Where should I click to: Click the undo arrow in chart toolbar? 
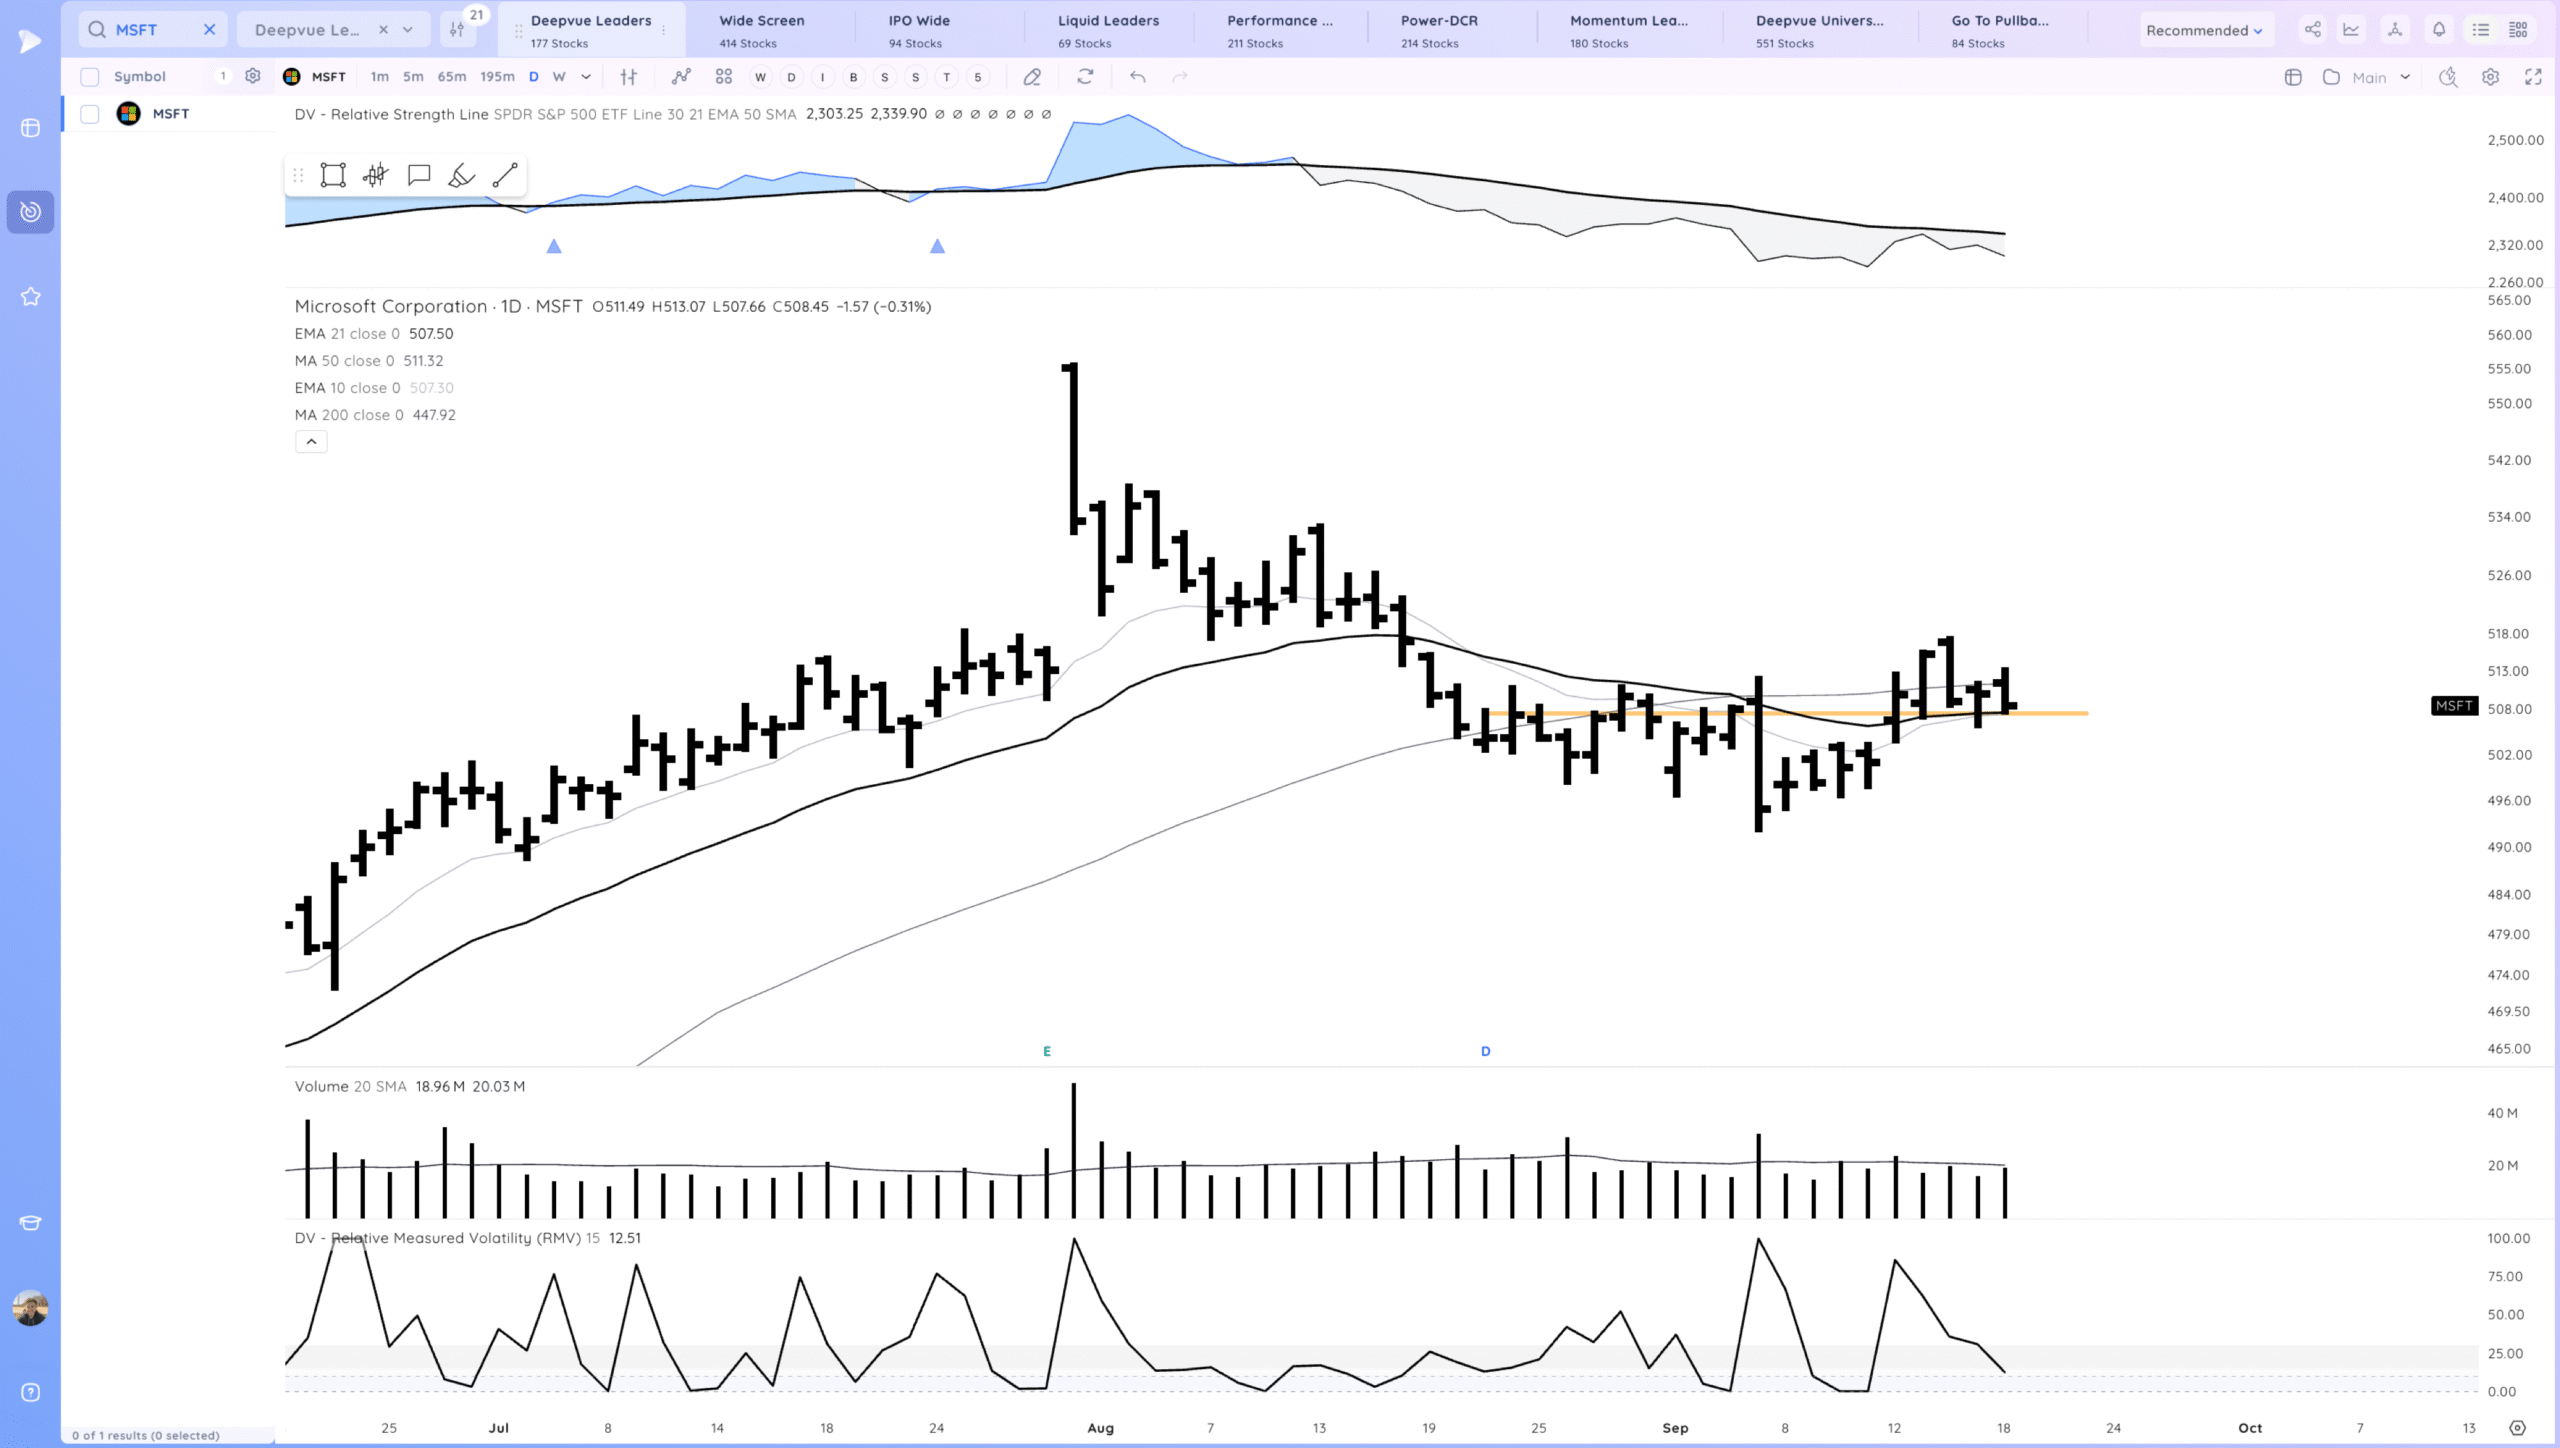[x=1137, y=77]
